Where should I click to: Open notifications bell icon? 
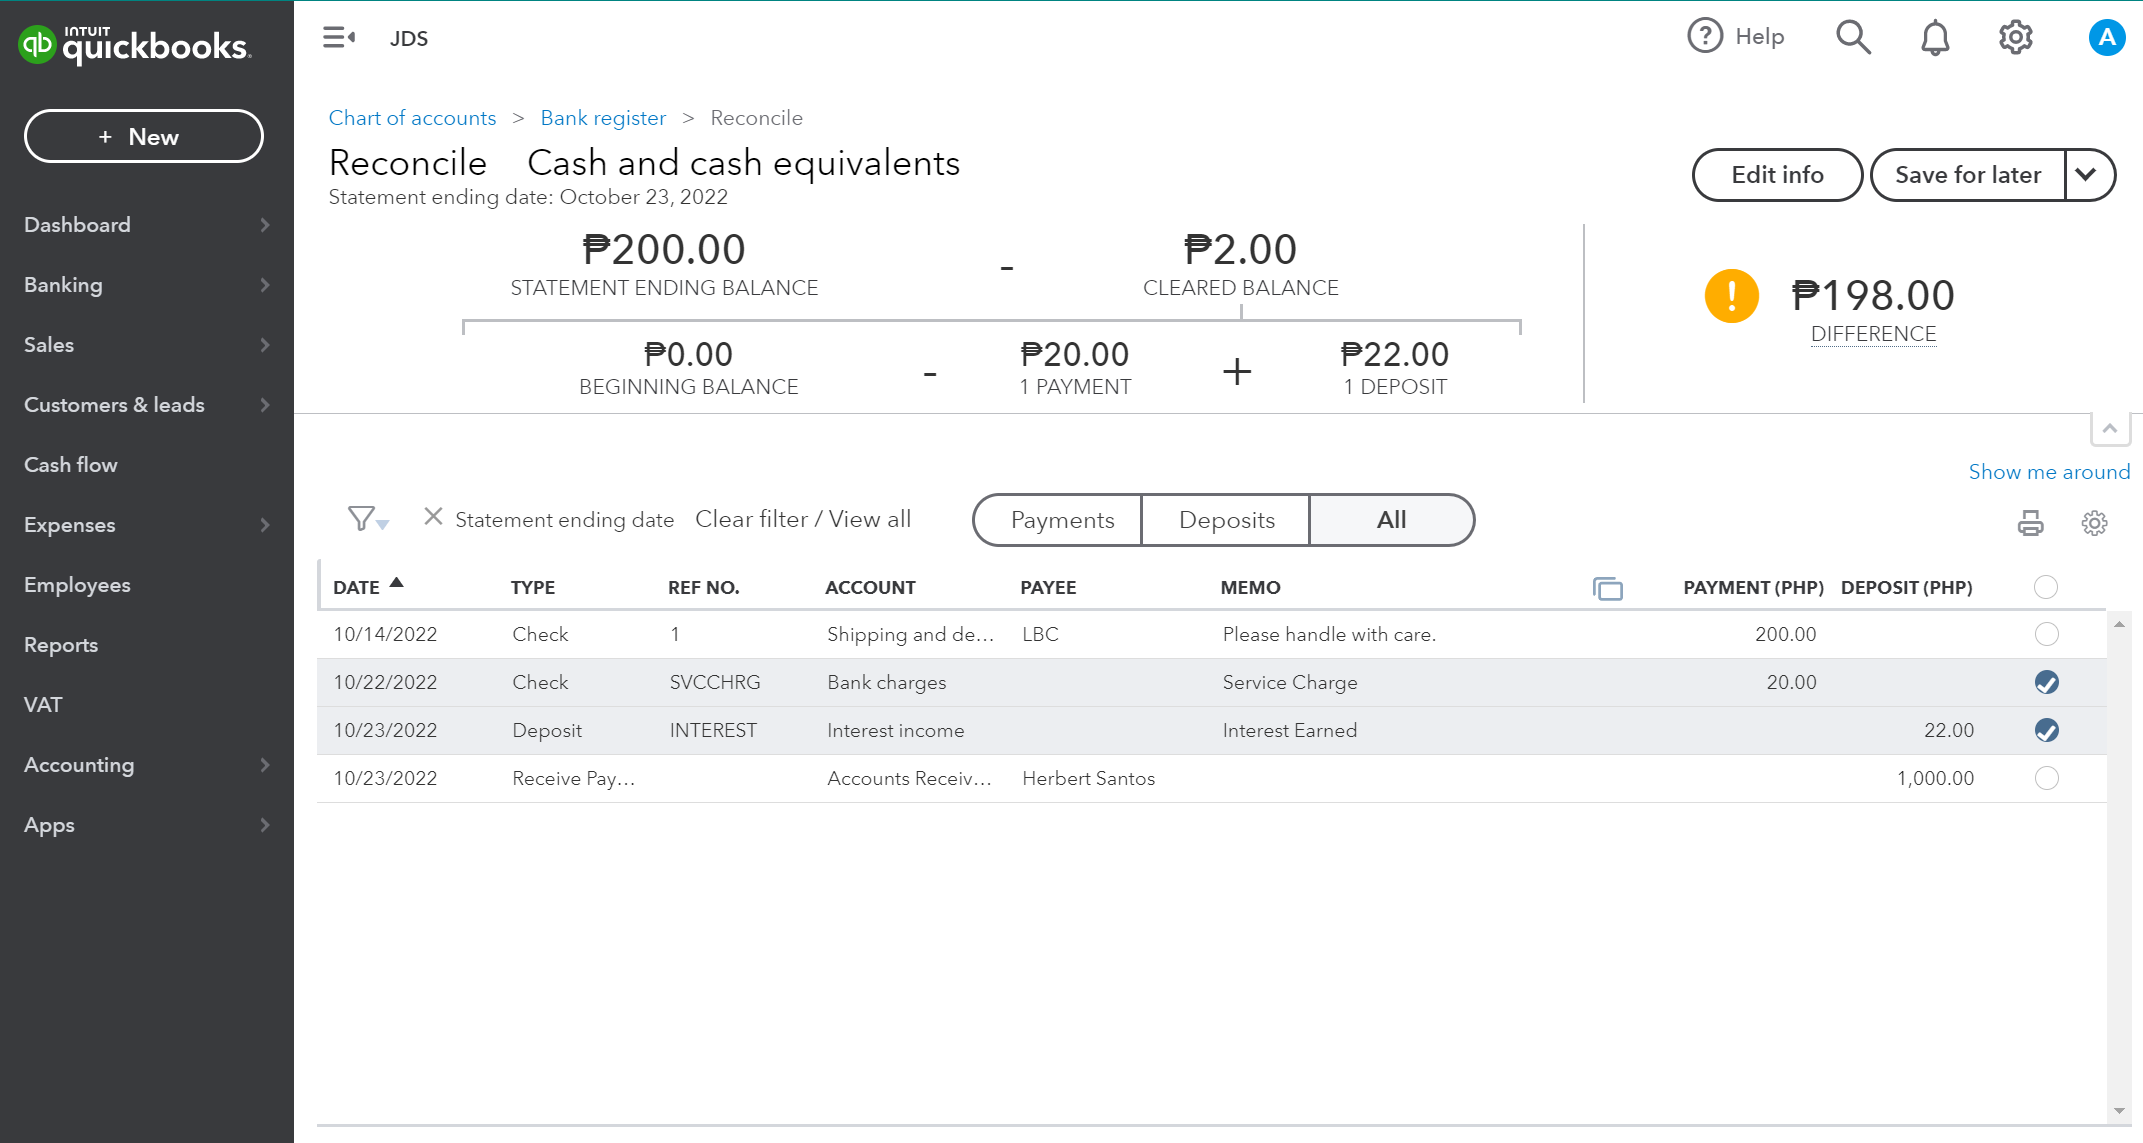(x=1934, y=37)
